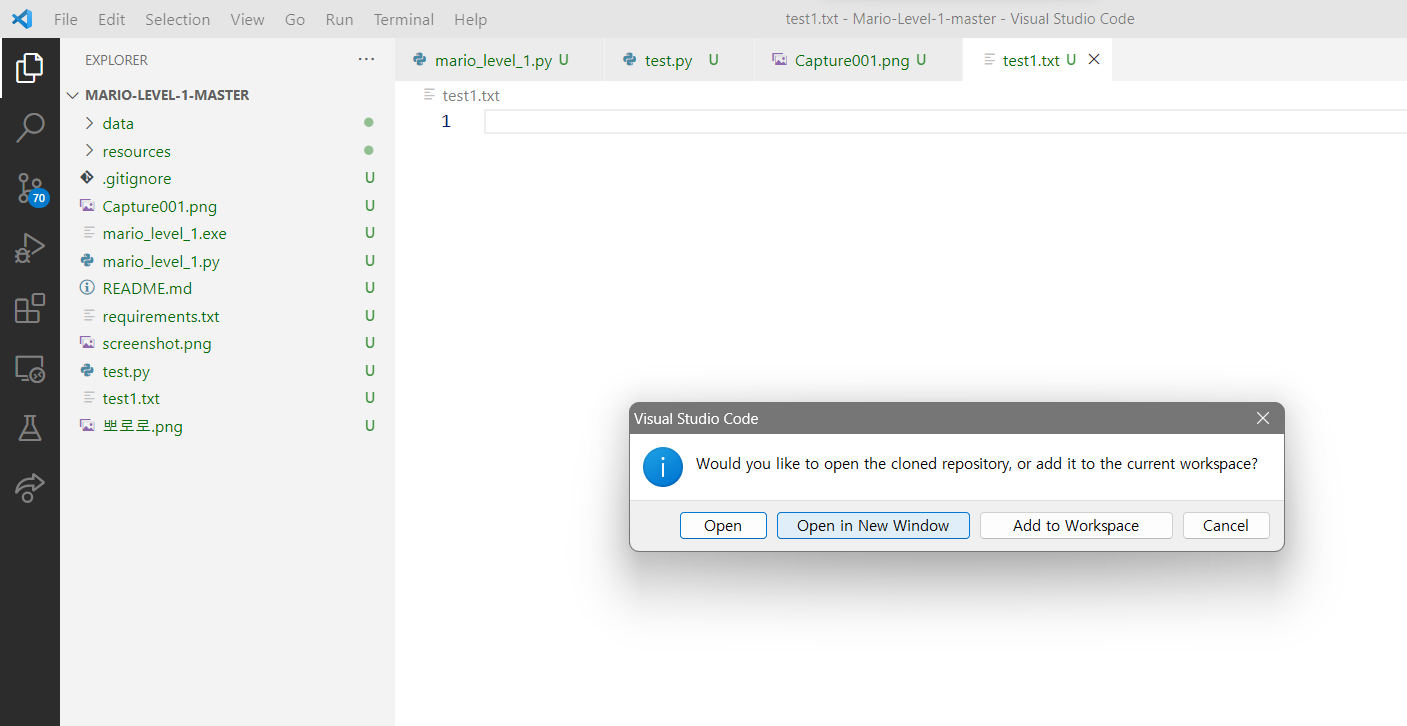The image size is (1407, 726).
Task: Click the image icon on Capture001.png tab
Action: (x=780, y=60)
